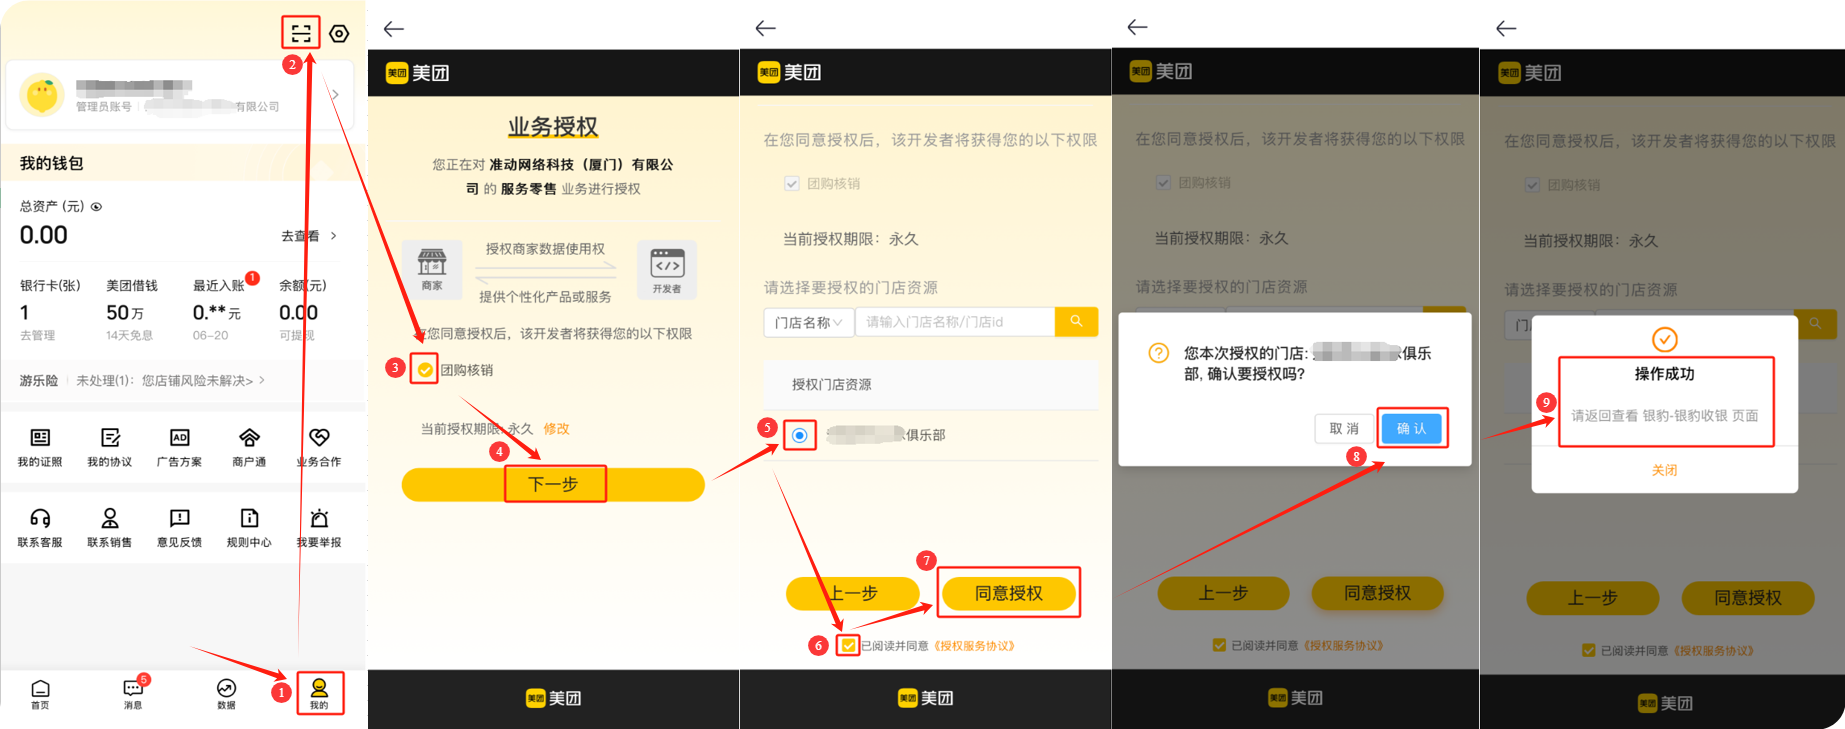1845x729 pixels.
Task: Open 门店名称 dropdown filter
Action: click(809, 322)
